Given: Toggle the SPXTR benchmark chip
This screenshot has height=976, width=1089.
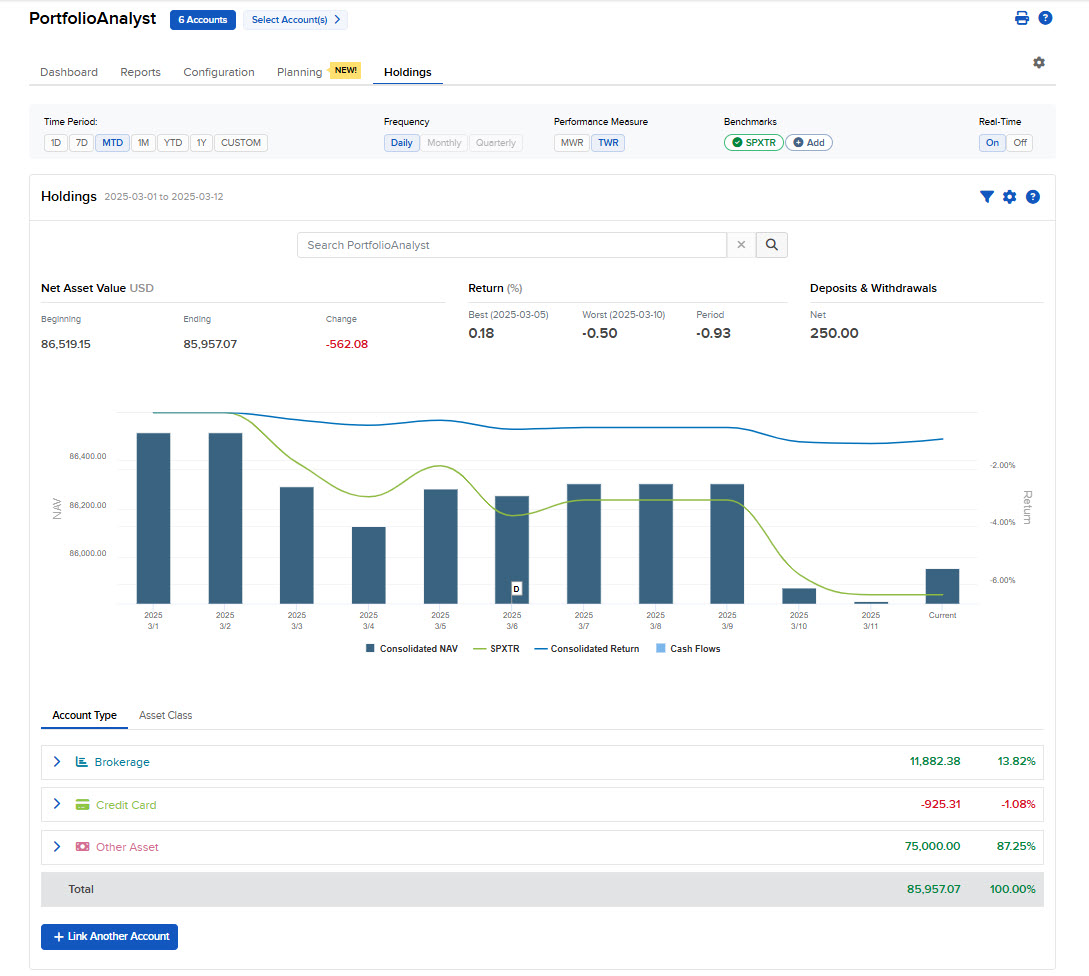Looking at the screenshot, I should [x=753, y=142].
